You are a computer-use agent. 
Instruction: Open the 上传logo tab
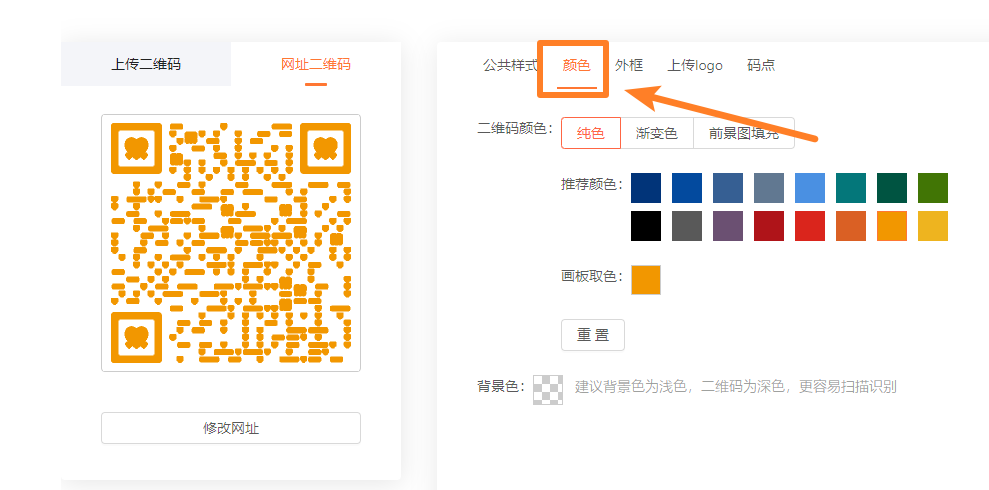click(695, 65)
